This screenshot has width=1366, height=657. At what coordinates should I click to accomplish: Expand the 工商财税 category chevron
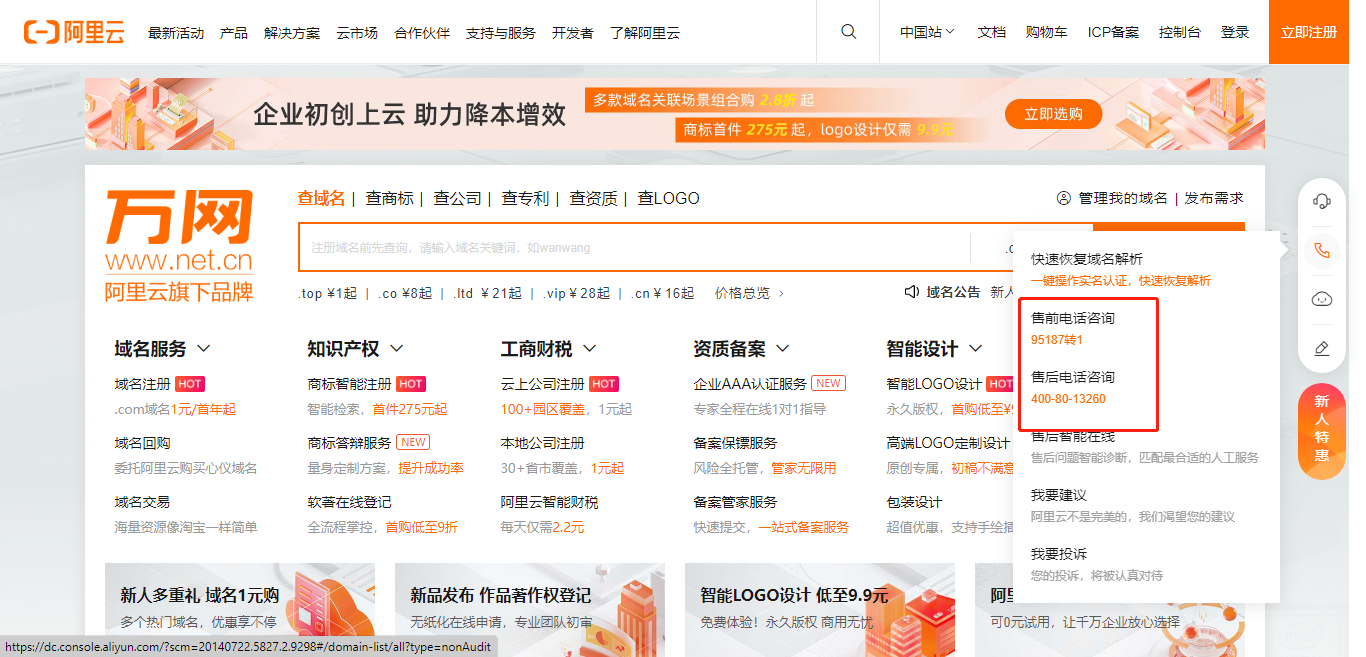(x=589, y=349)
